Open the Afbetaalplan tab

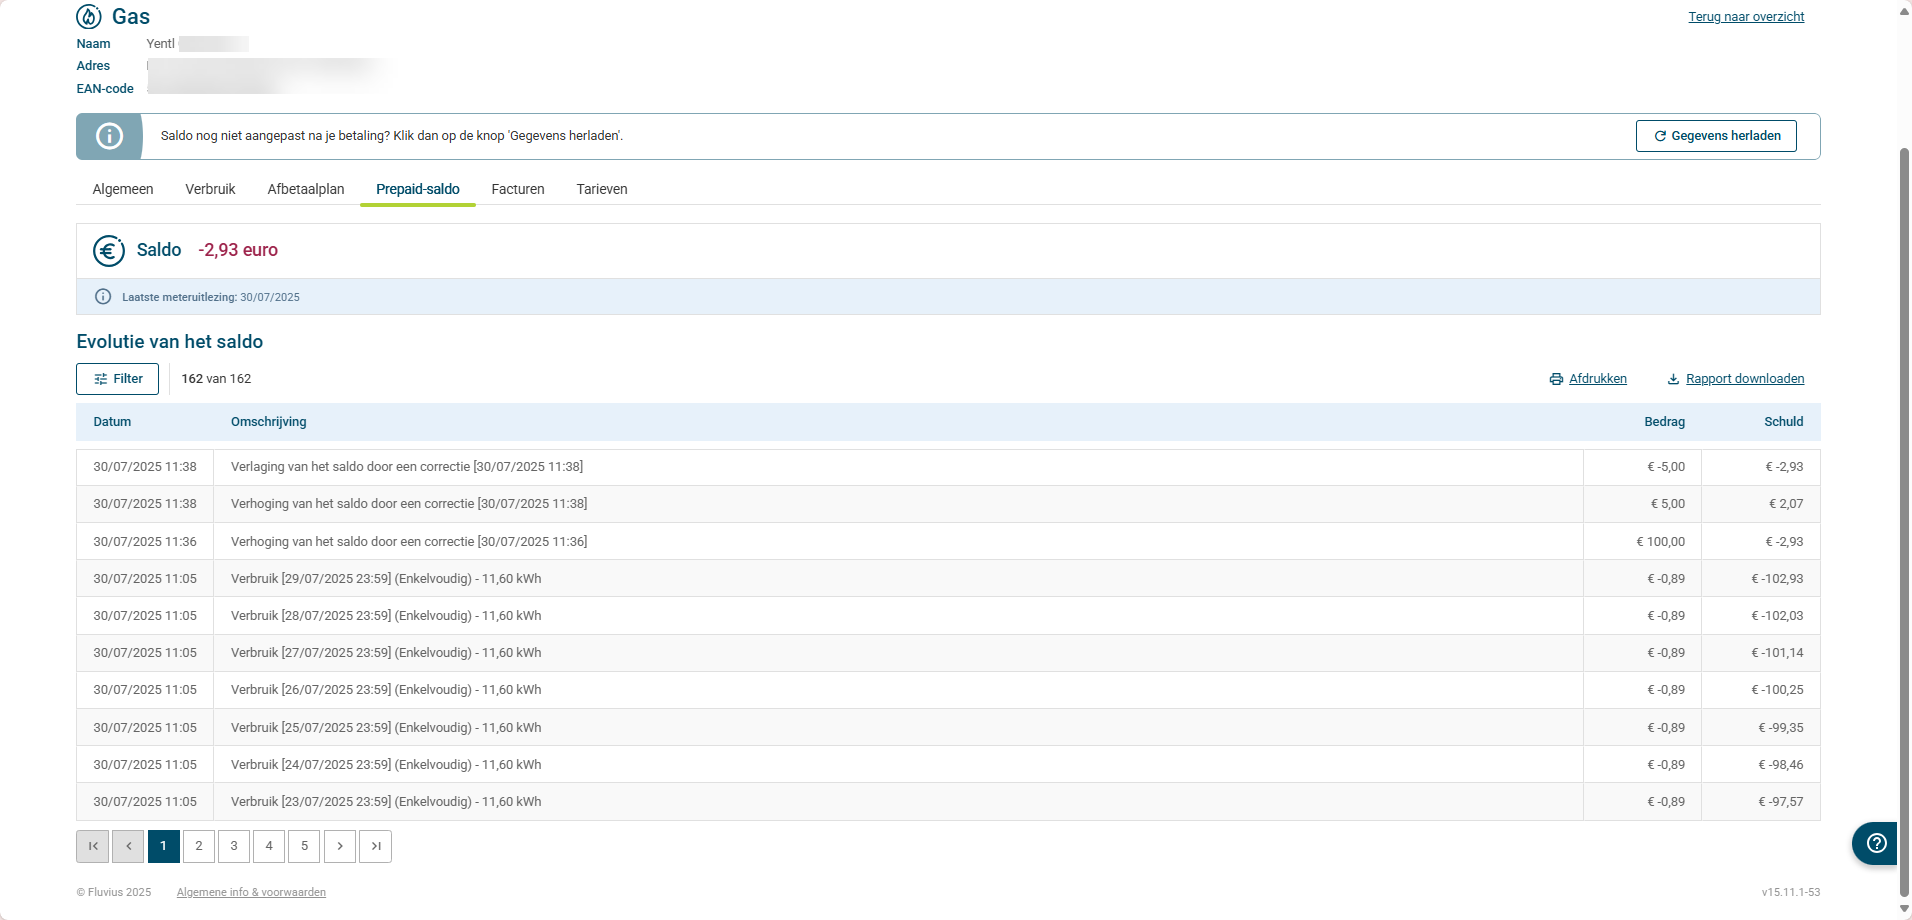[x=306, y=189]
